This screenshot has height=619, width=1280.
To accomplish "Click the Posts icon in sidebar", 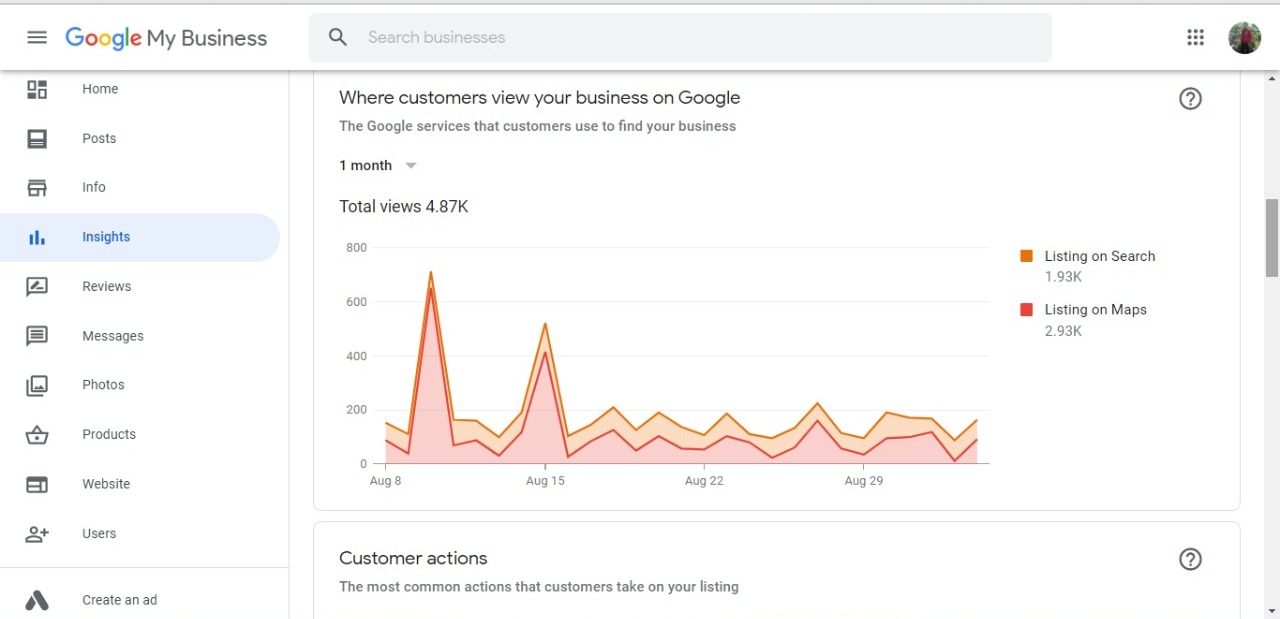I will click(x=37, y=138).
